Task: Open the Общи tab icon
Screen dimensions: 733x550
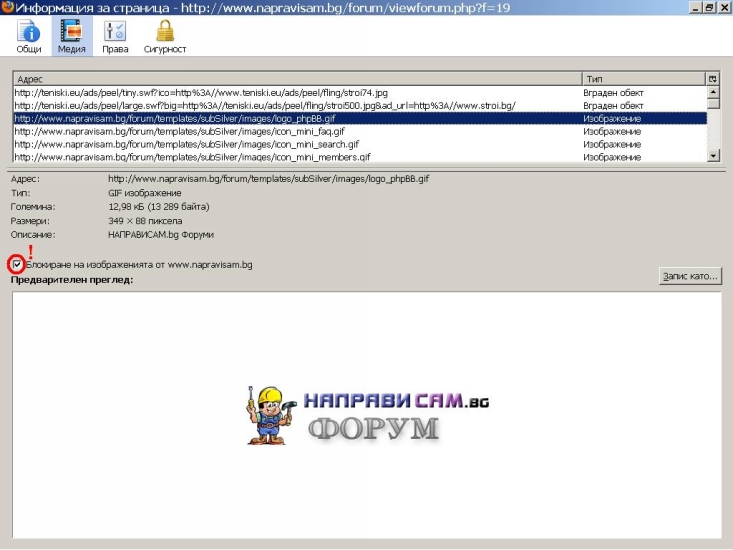Action: (29, 36)
